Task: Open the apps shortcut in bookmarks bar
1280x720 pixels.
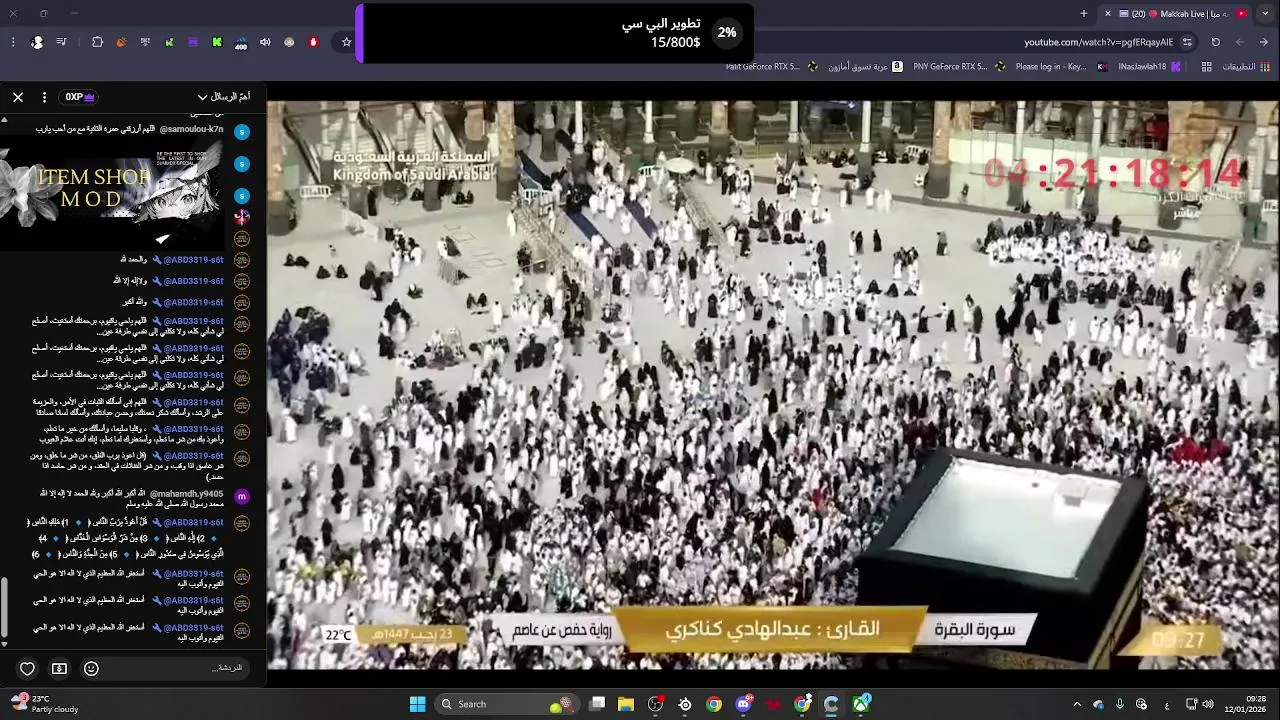Action: click(1246, 67)
